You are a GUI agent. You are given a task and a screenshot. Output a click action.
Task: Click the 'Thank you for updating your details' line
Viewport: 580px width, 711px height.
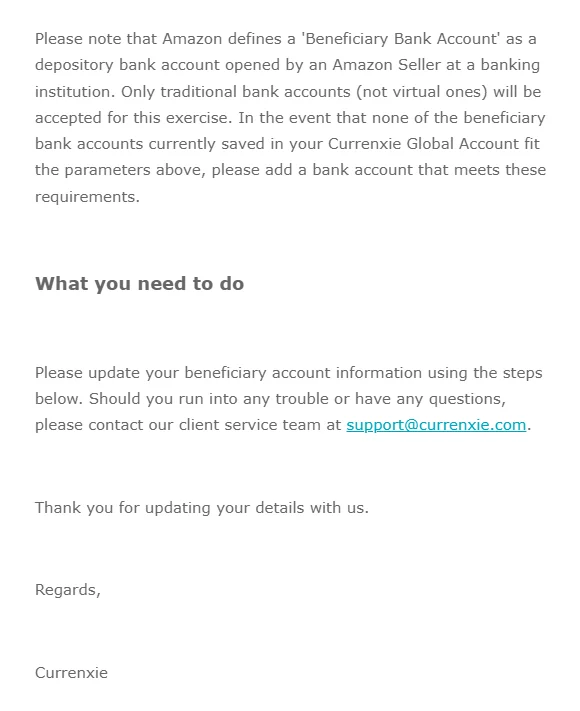pyautogui.click(x=202, y=507)
